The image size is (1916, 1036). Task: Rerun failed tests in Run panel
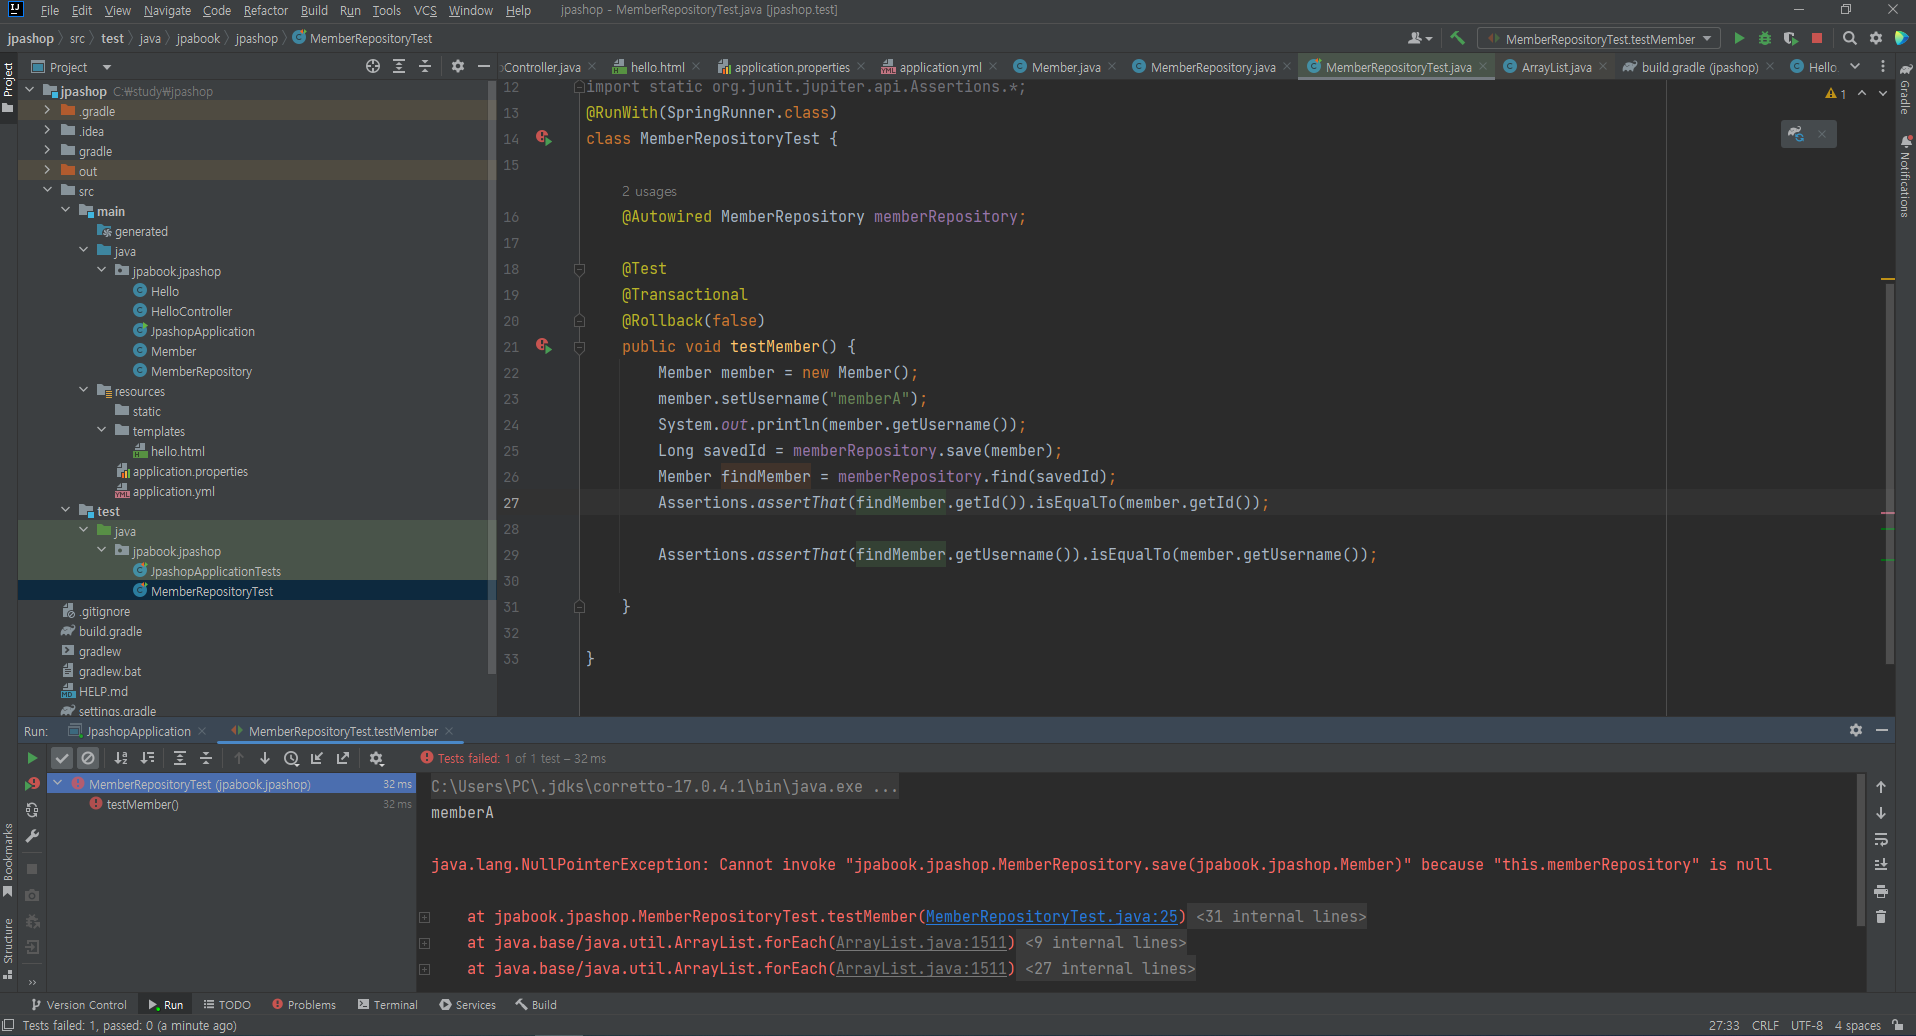click(32, 784)
